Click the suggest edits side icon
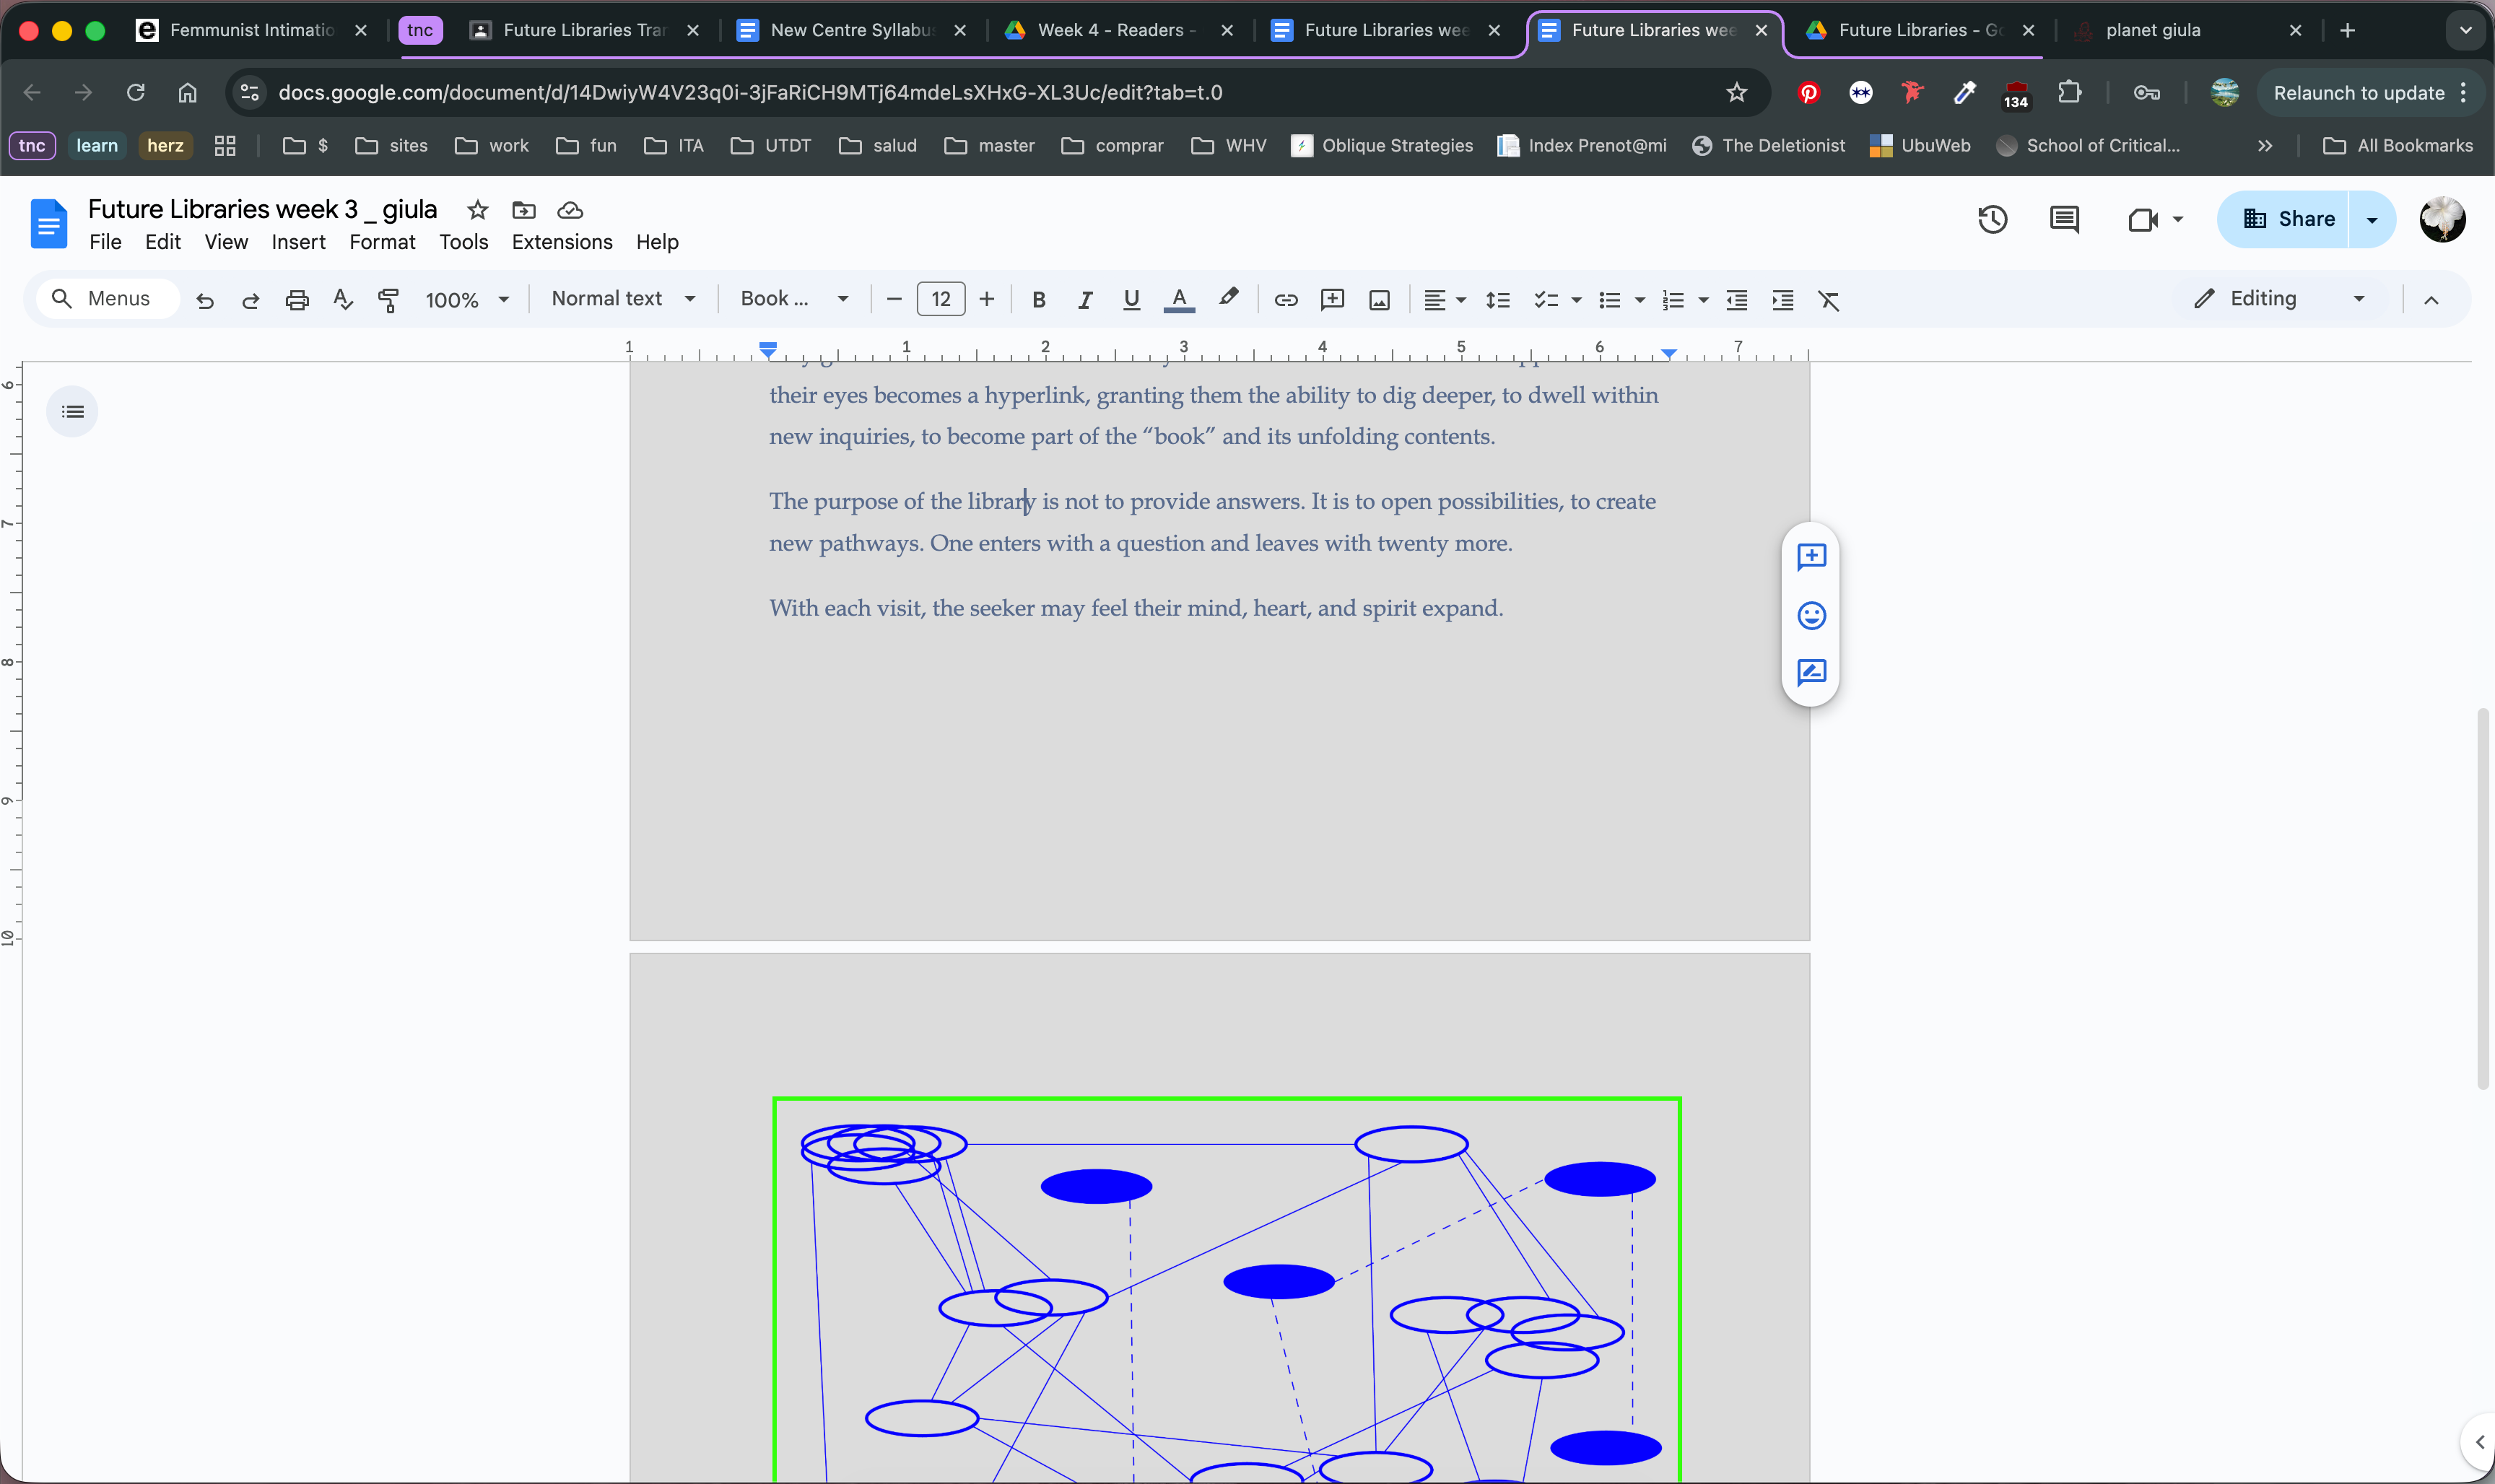 1811,672
